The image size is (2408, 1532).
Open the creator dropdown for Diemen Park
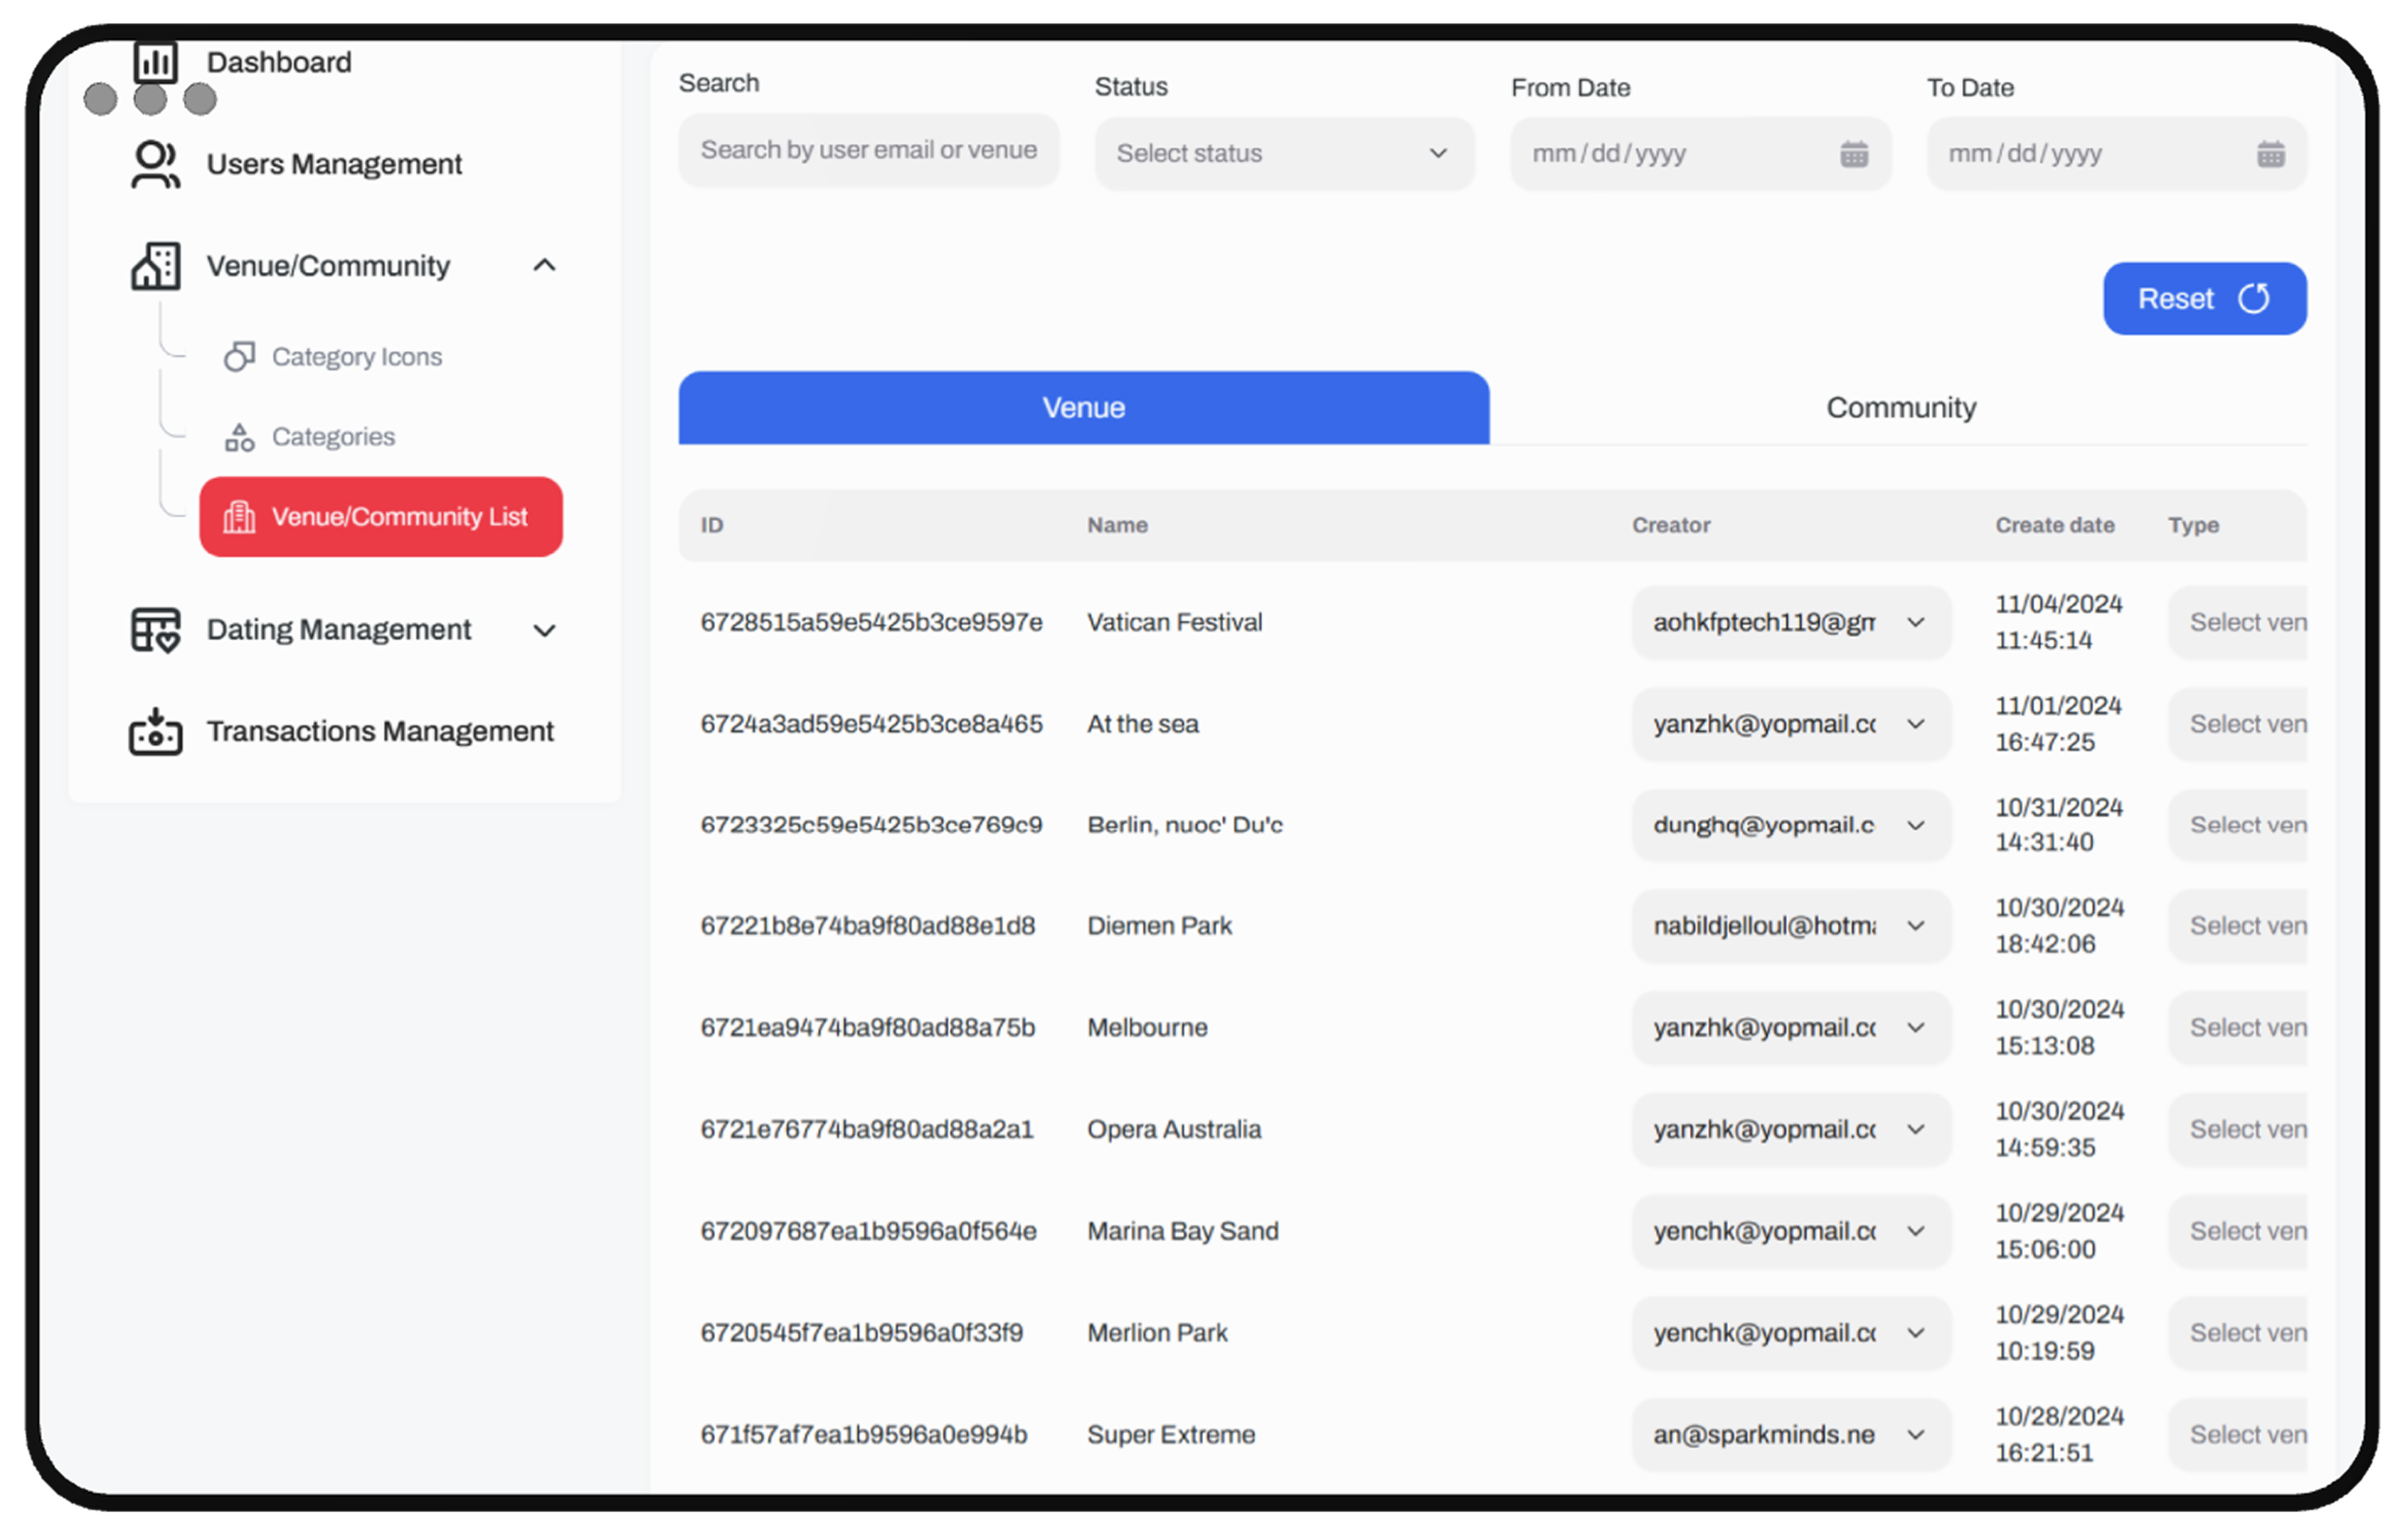click(x=1790, y=926)
